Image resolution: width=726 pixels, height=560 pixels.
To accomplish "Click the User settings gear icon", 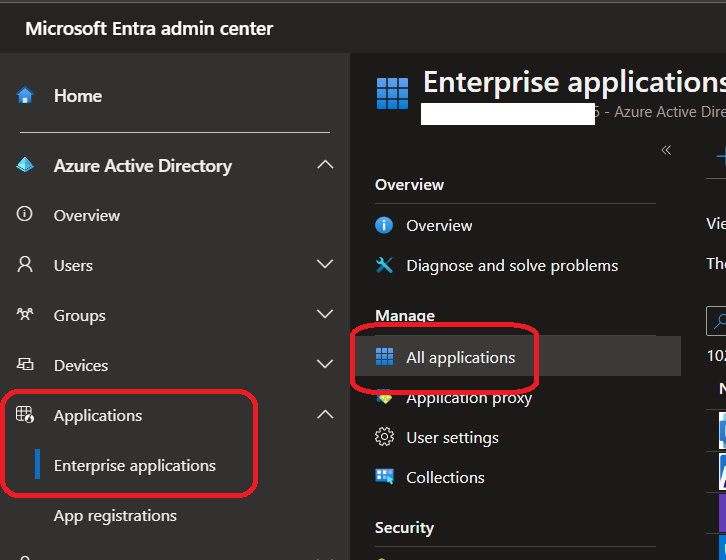I will (x=384, y=437).
